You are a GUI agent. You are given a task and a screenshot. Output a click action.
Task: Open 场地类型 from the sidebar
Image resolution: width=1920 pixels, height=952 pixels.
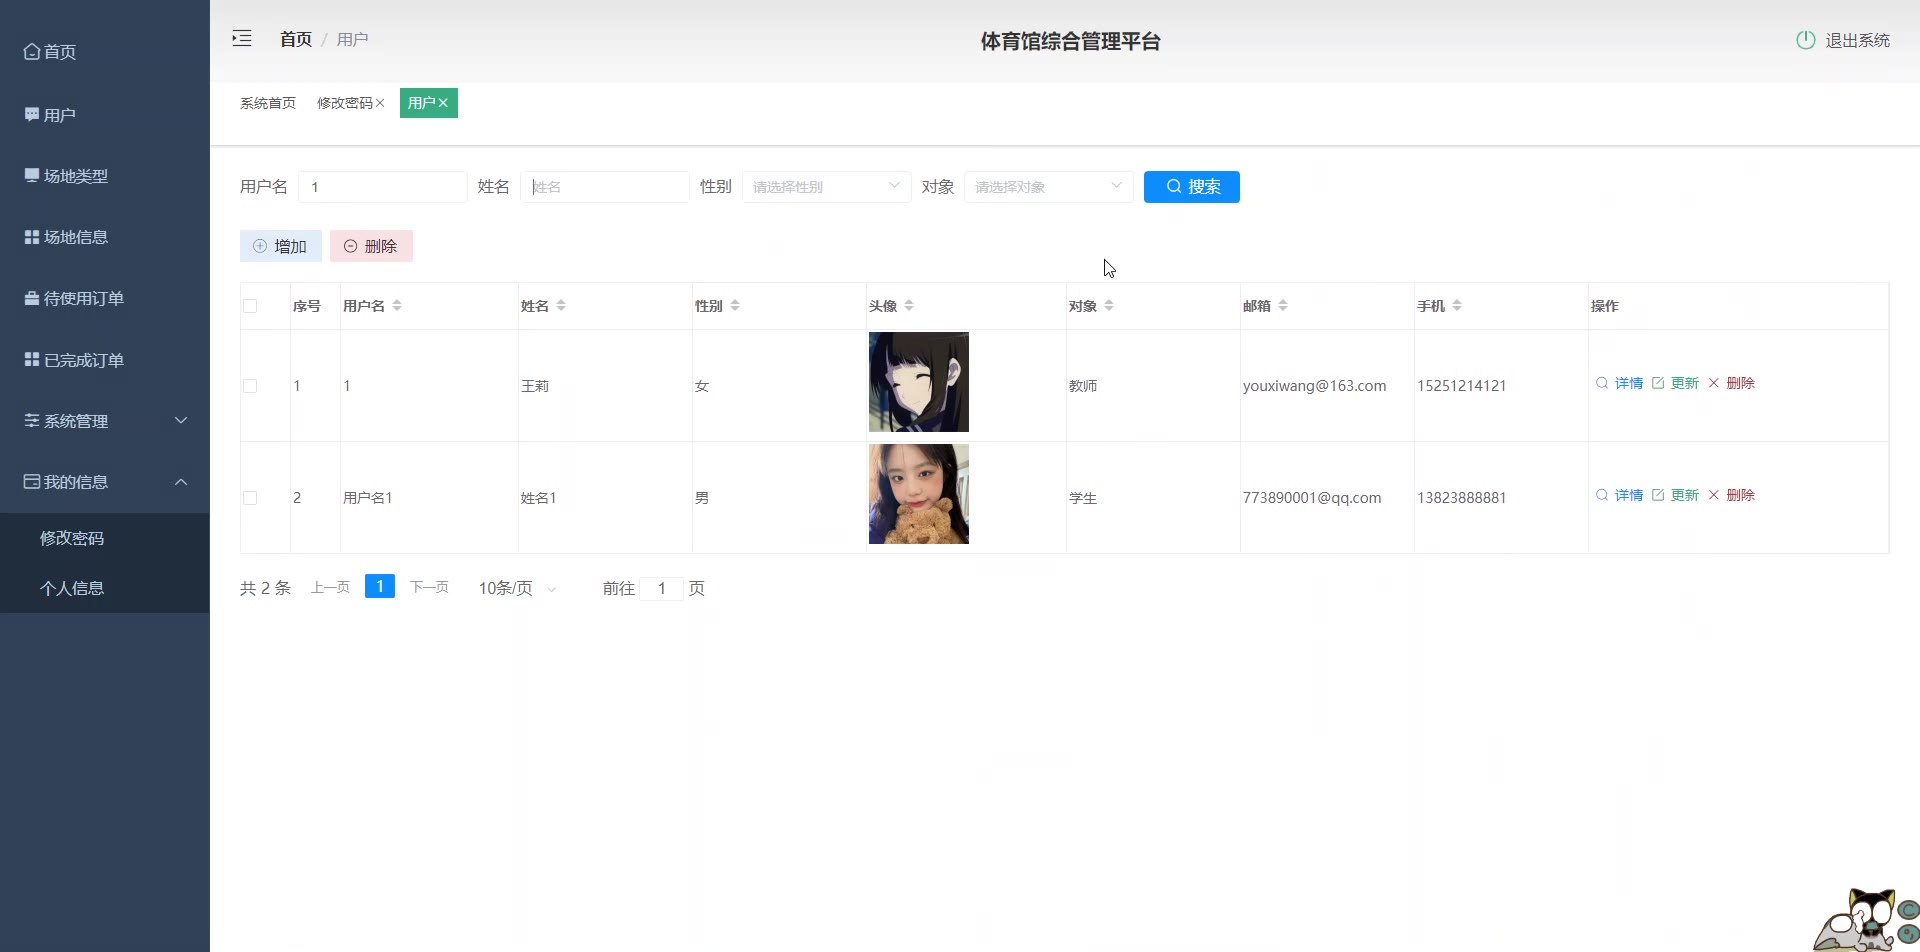point(75,176)
